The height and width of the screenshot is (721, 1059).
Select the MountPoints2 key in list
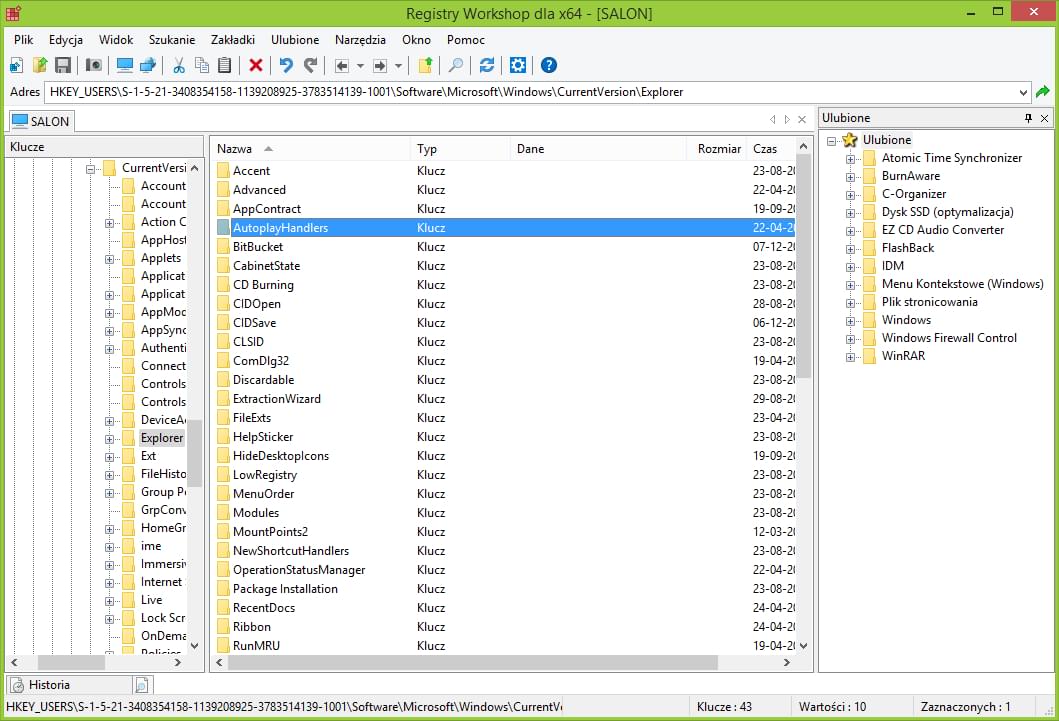coord(270,532)
